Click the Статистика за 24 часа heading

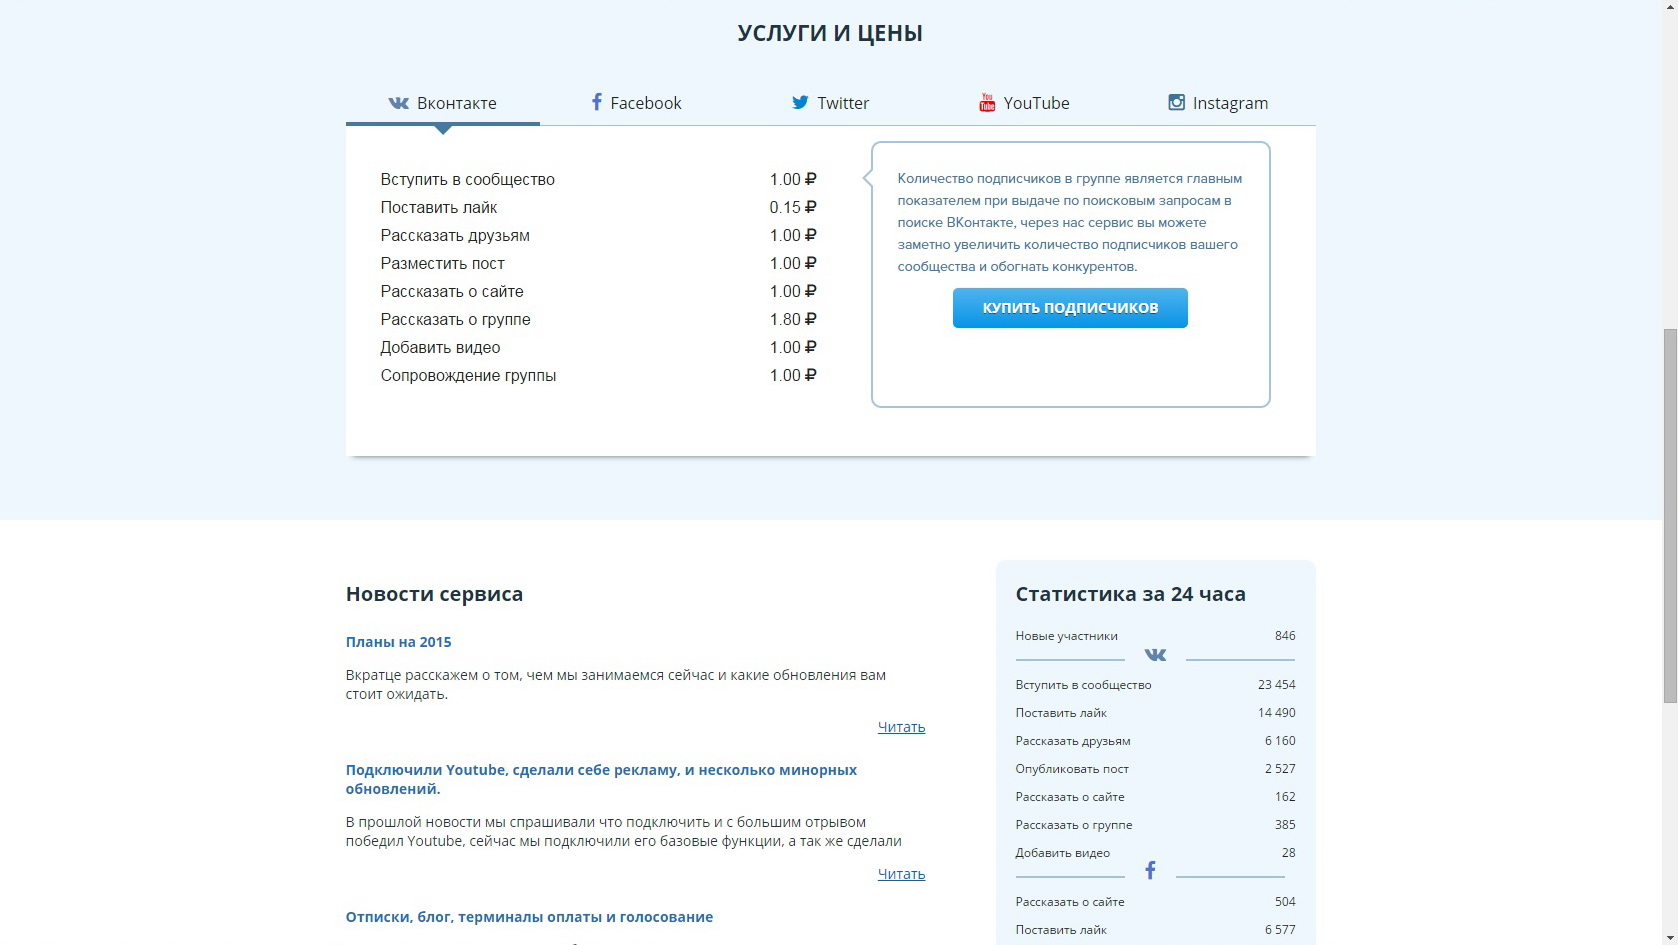click(x=1130, y=594)
